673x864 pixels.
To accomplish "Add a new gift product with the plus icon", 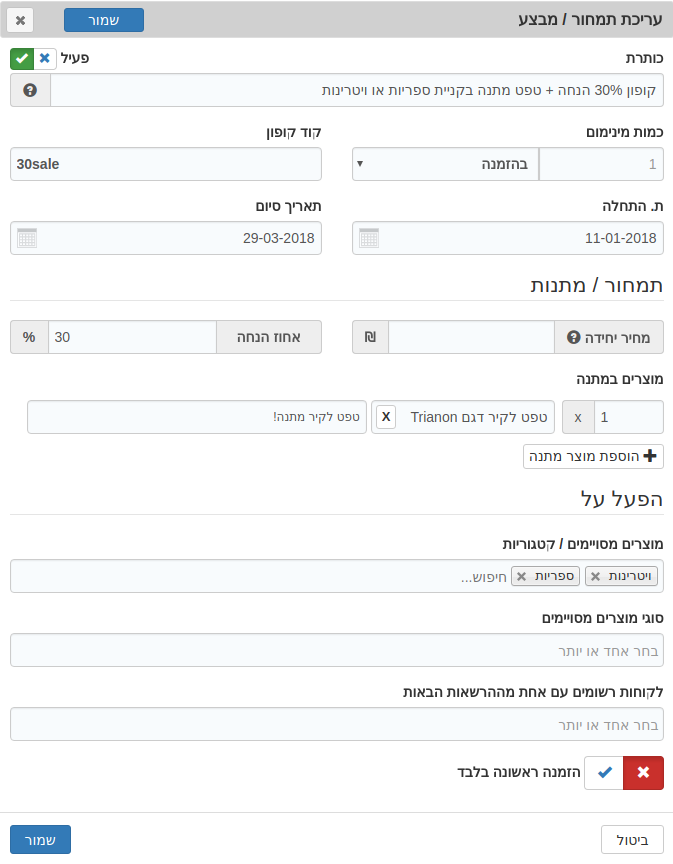I will pyautogui.click(x=649, y=456).
